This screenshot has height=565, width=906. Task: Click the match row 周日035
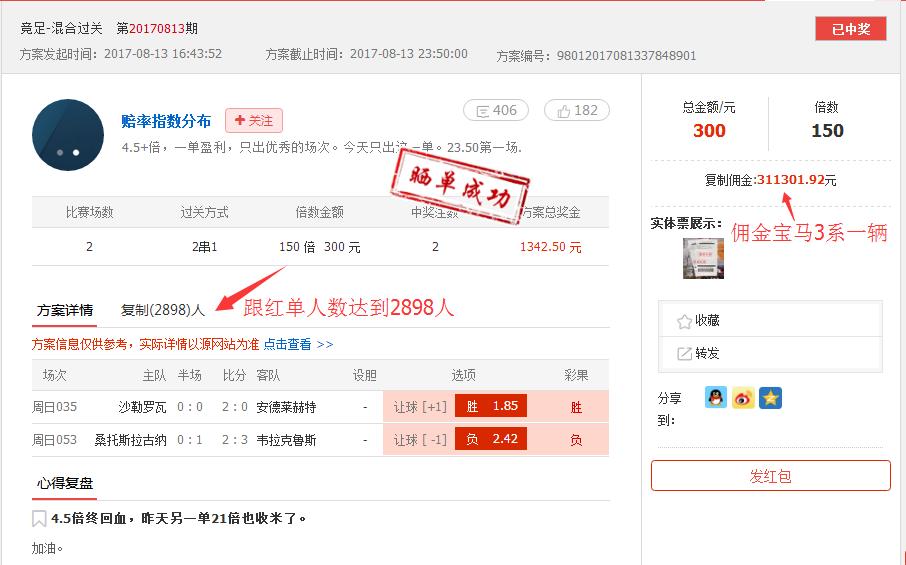(320, 407)
